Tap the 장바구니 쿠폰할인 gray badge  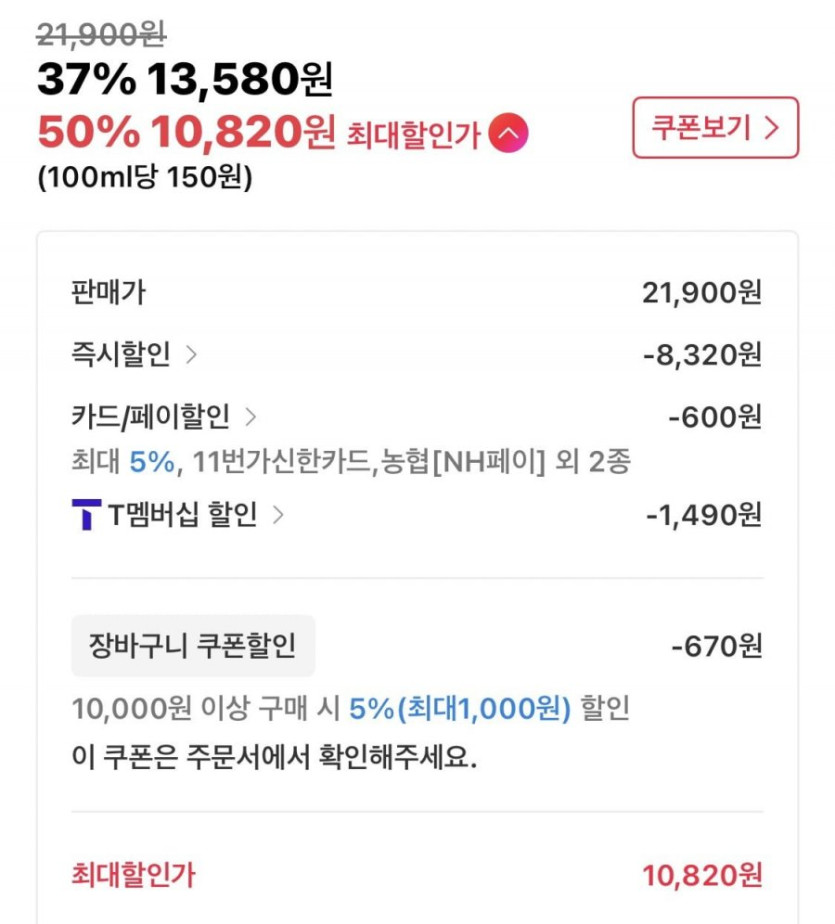coord(193,646)
